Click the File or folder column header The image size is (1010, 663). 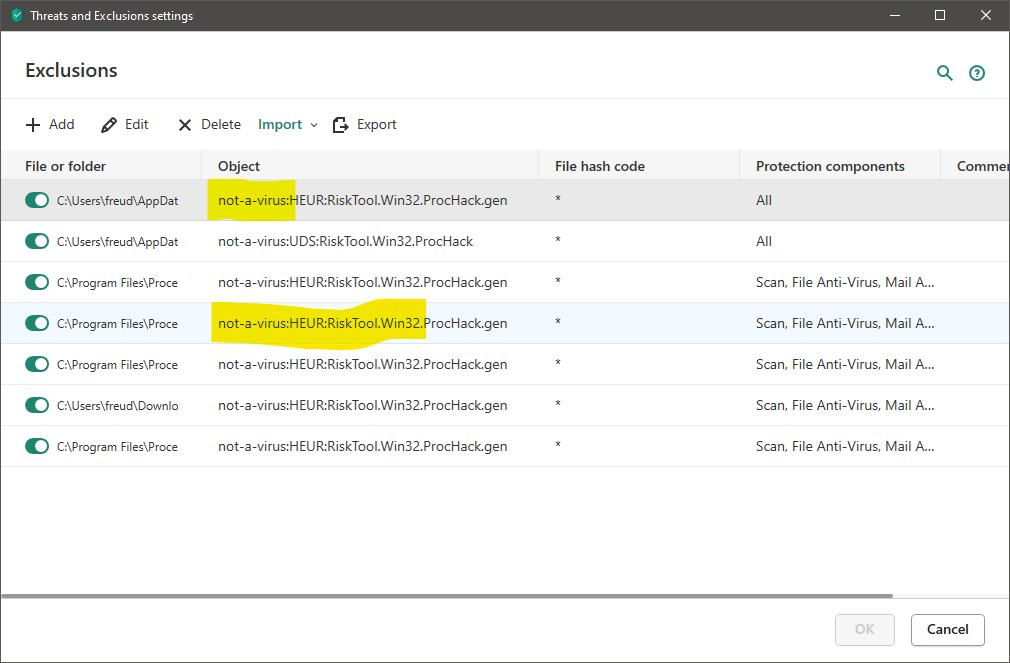click(x=65, y=166)
